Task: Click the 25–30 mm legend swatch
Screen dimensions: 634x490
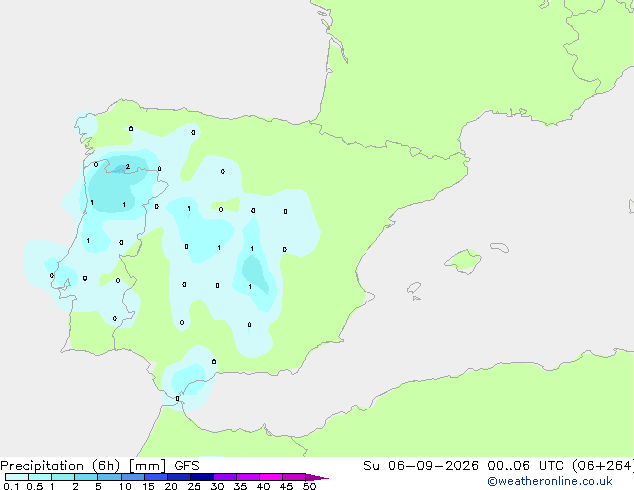Action: tap(201, 477)
